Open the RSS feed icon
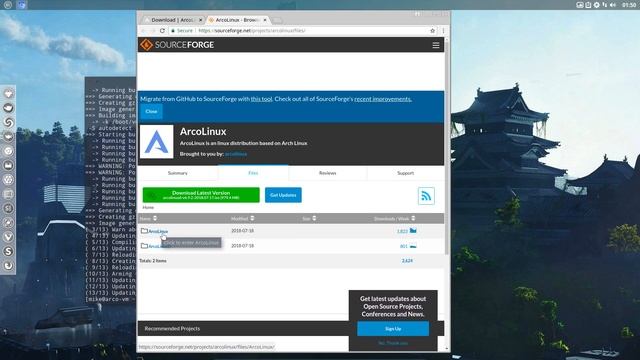640x360 pixels. [x=426, y=196]
